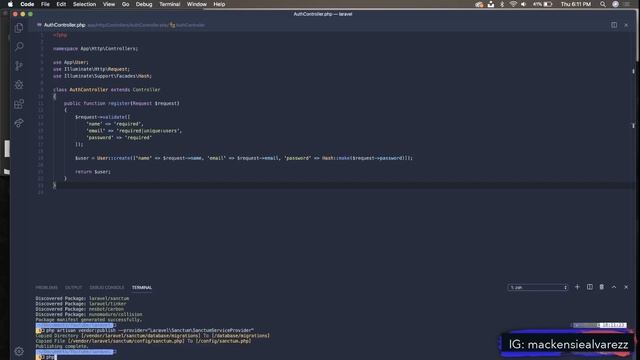Click the use App\User line
The width and height of the screenshot is (640, 360).
[70, 62]
